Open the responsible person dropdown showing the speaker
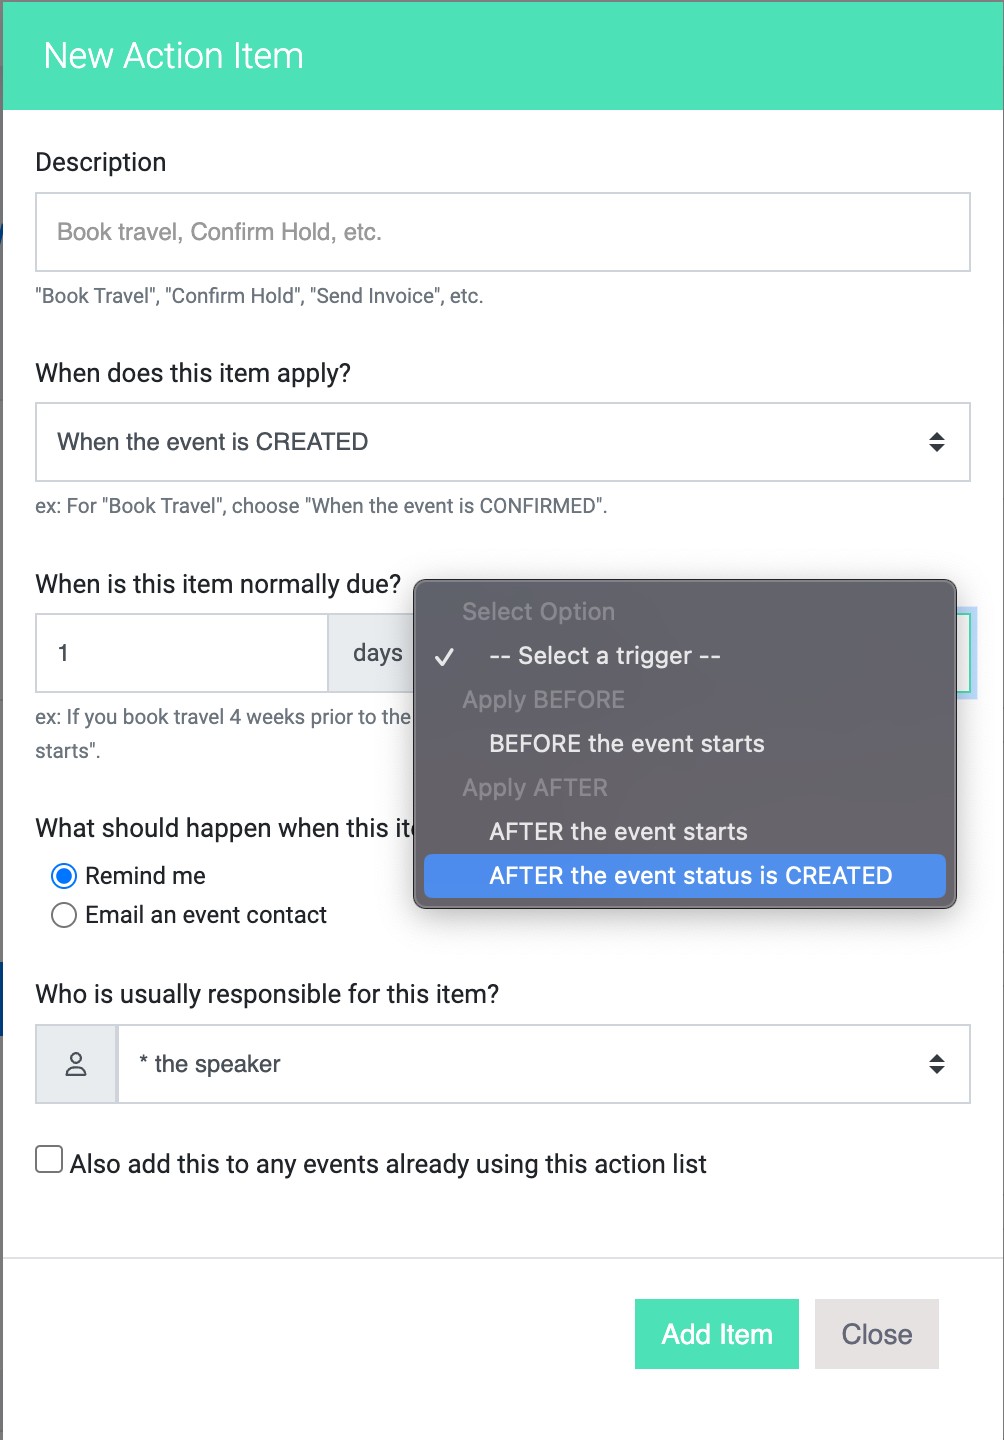 click(544, 1064)
